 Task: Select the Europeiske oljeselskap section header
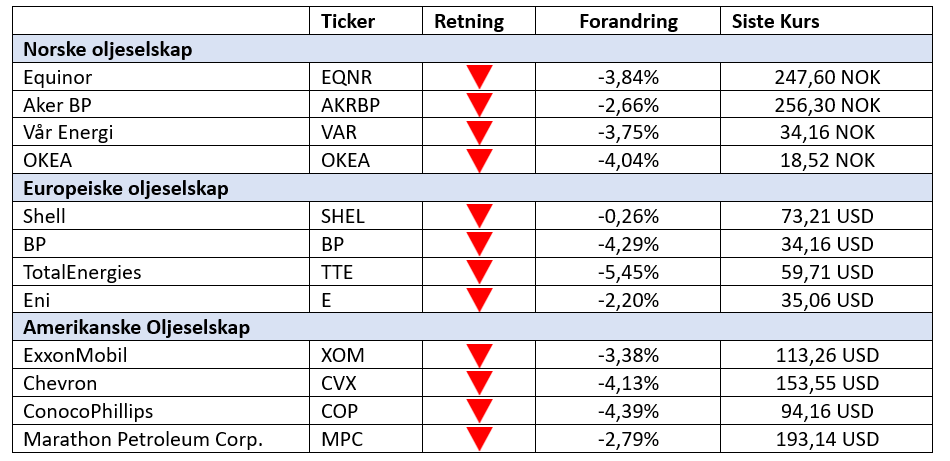(126, 188)
